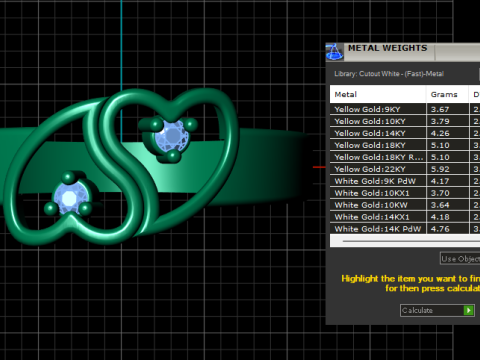Click the Metal Weights scale icon
Viewport: 480px width, 360px height.
pos(334,52)
